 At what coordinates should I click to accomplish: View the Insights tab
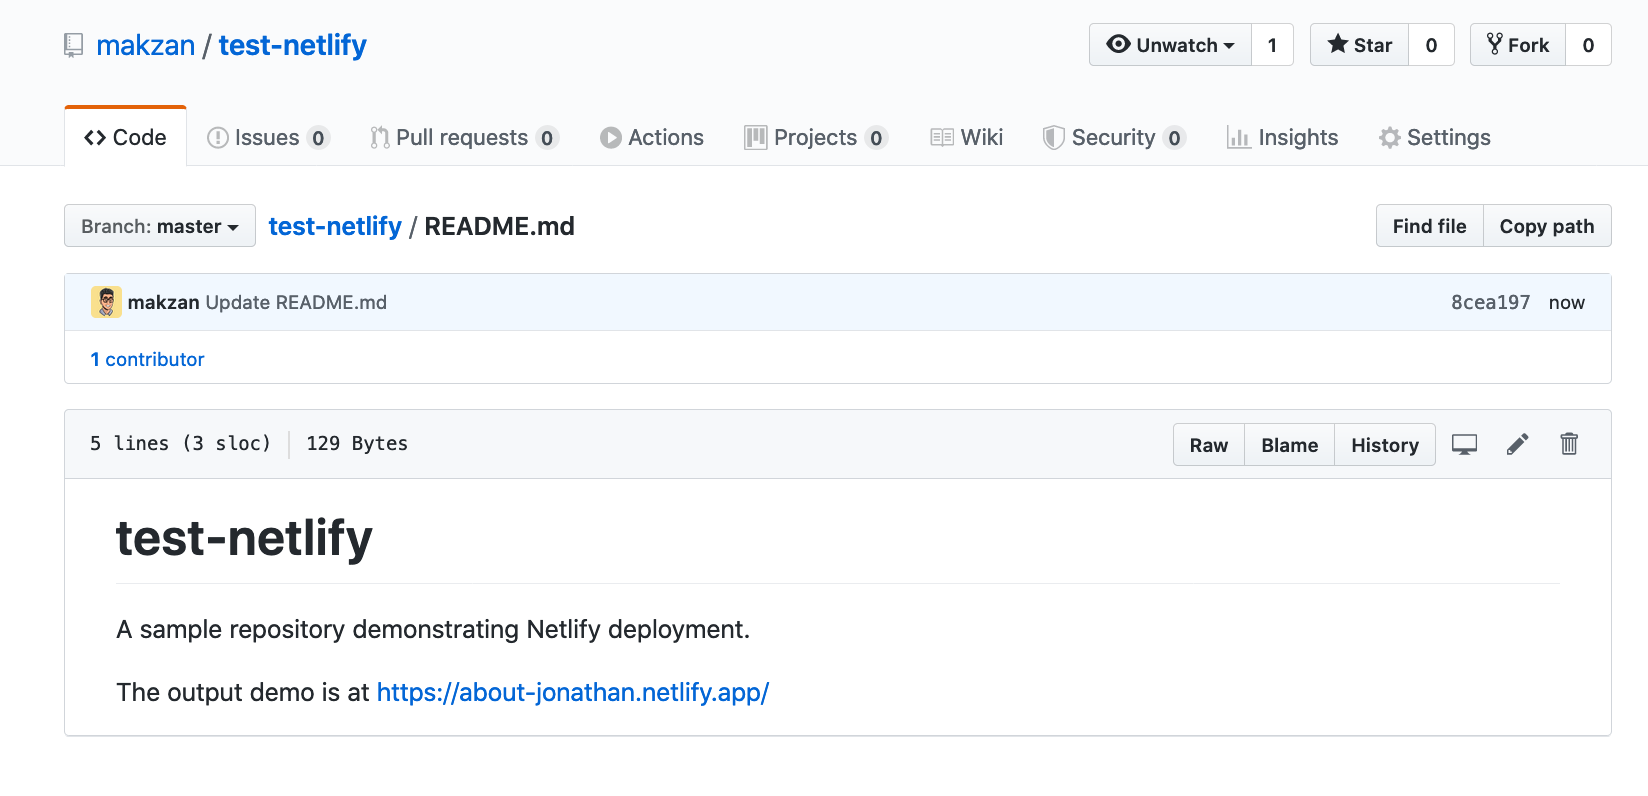(x=1283, y=137)
